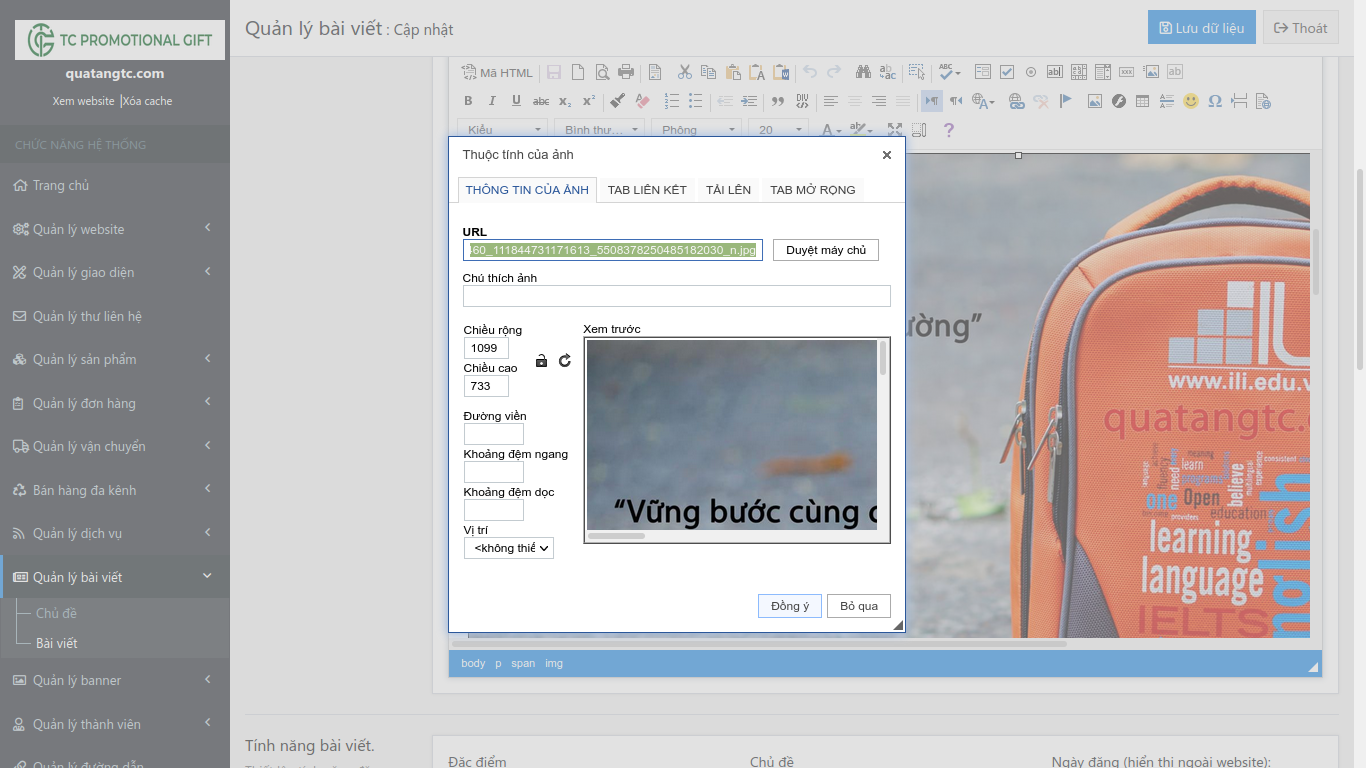Open the Bình thư... format dropdown

(x=599, y=130)
